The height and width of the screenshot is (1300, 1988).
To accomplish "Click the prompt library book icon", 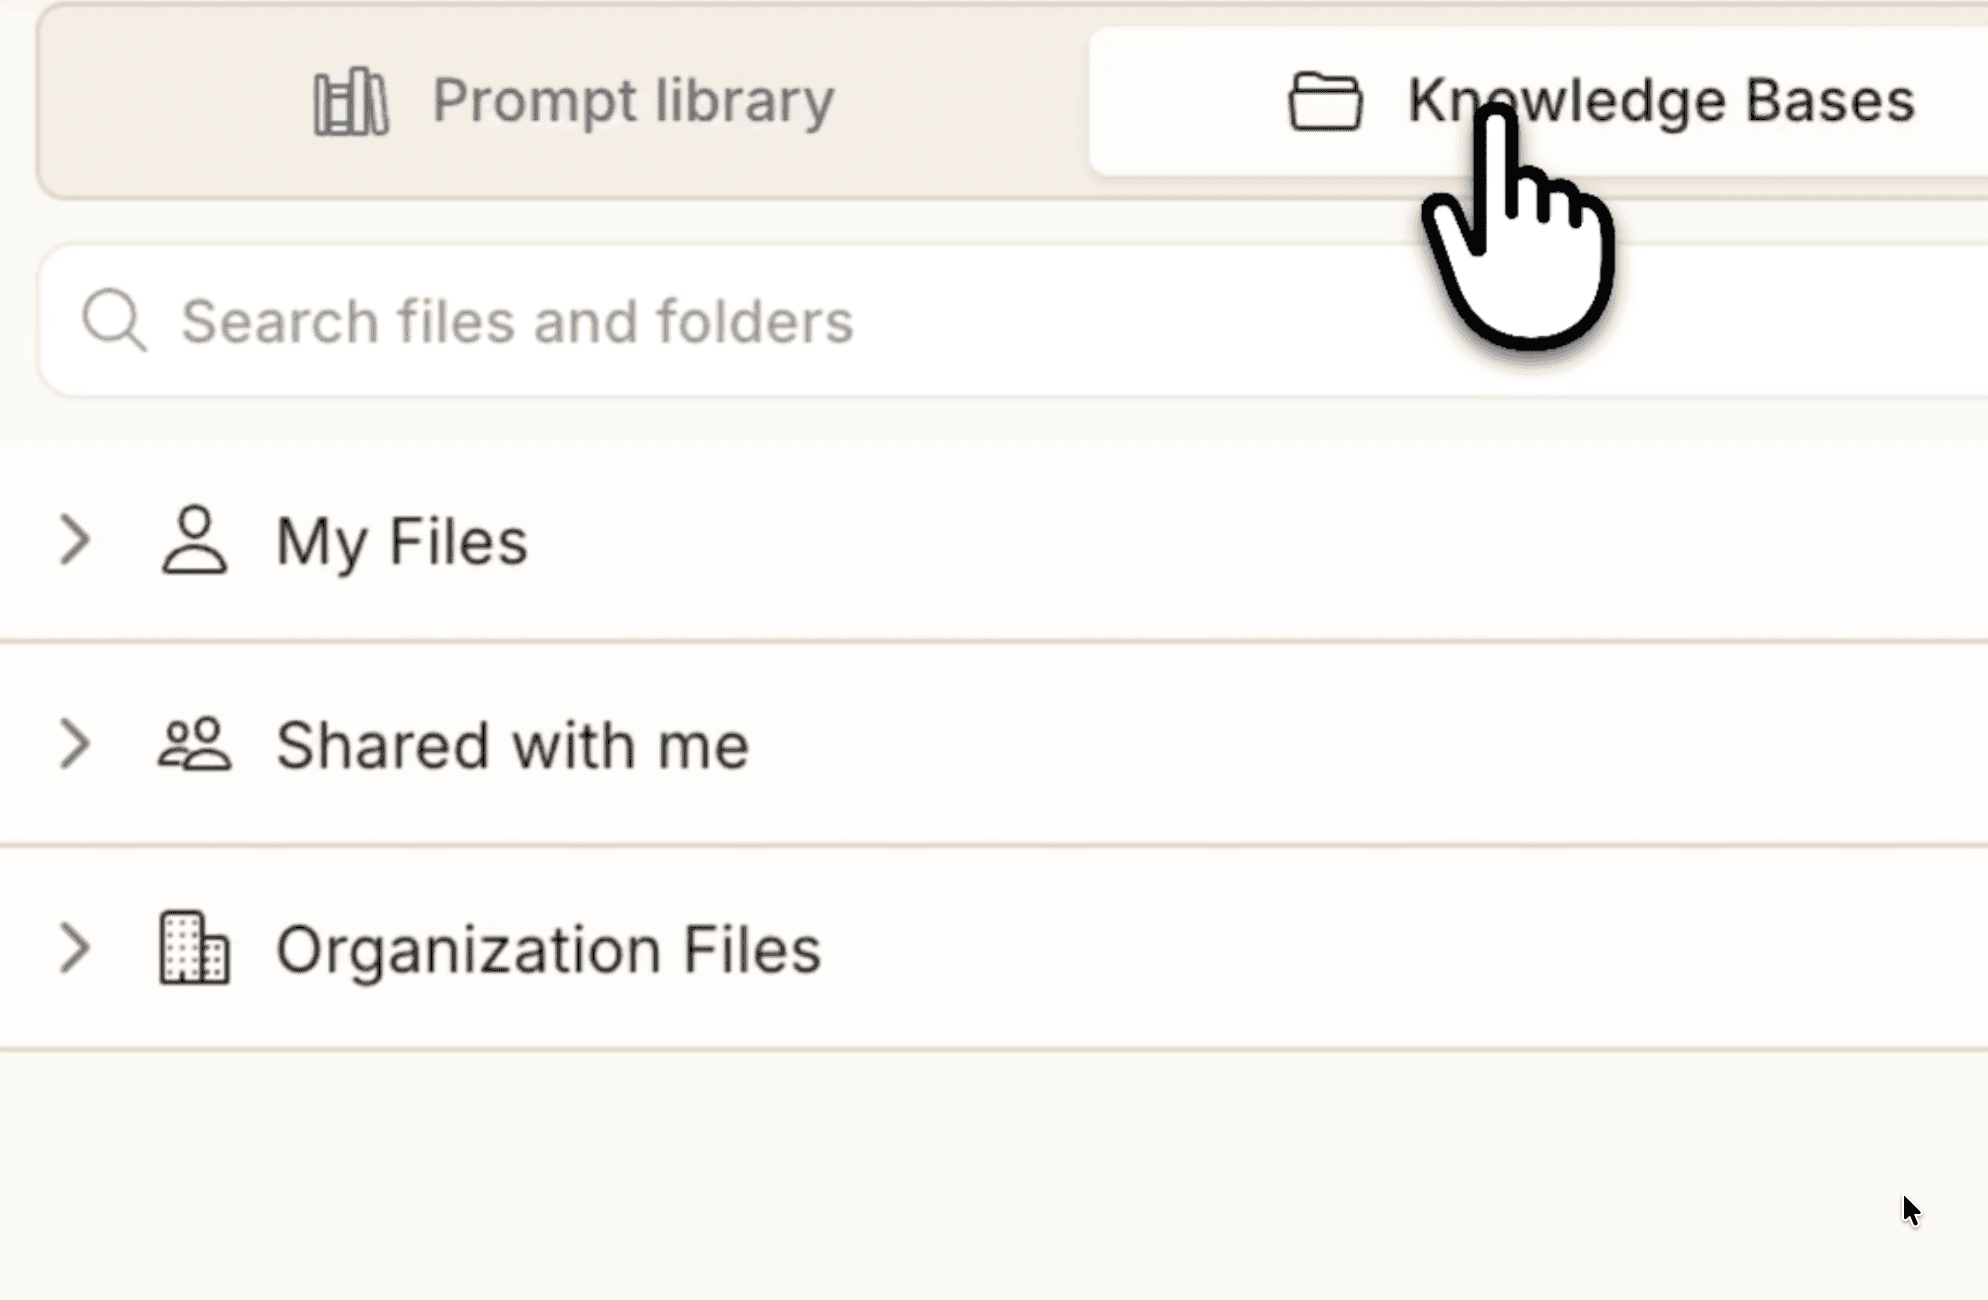I will click(x=349, y=100).
